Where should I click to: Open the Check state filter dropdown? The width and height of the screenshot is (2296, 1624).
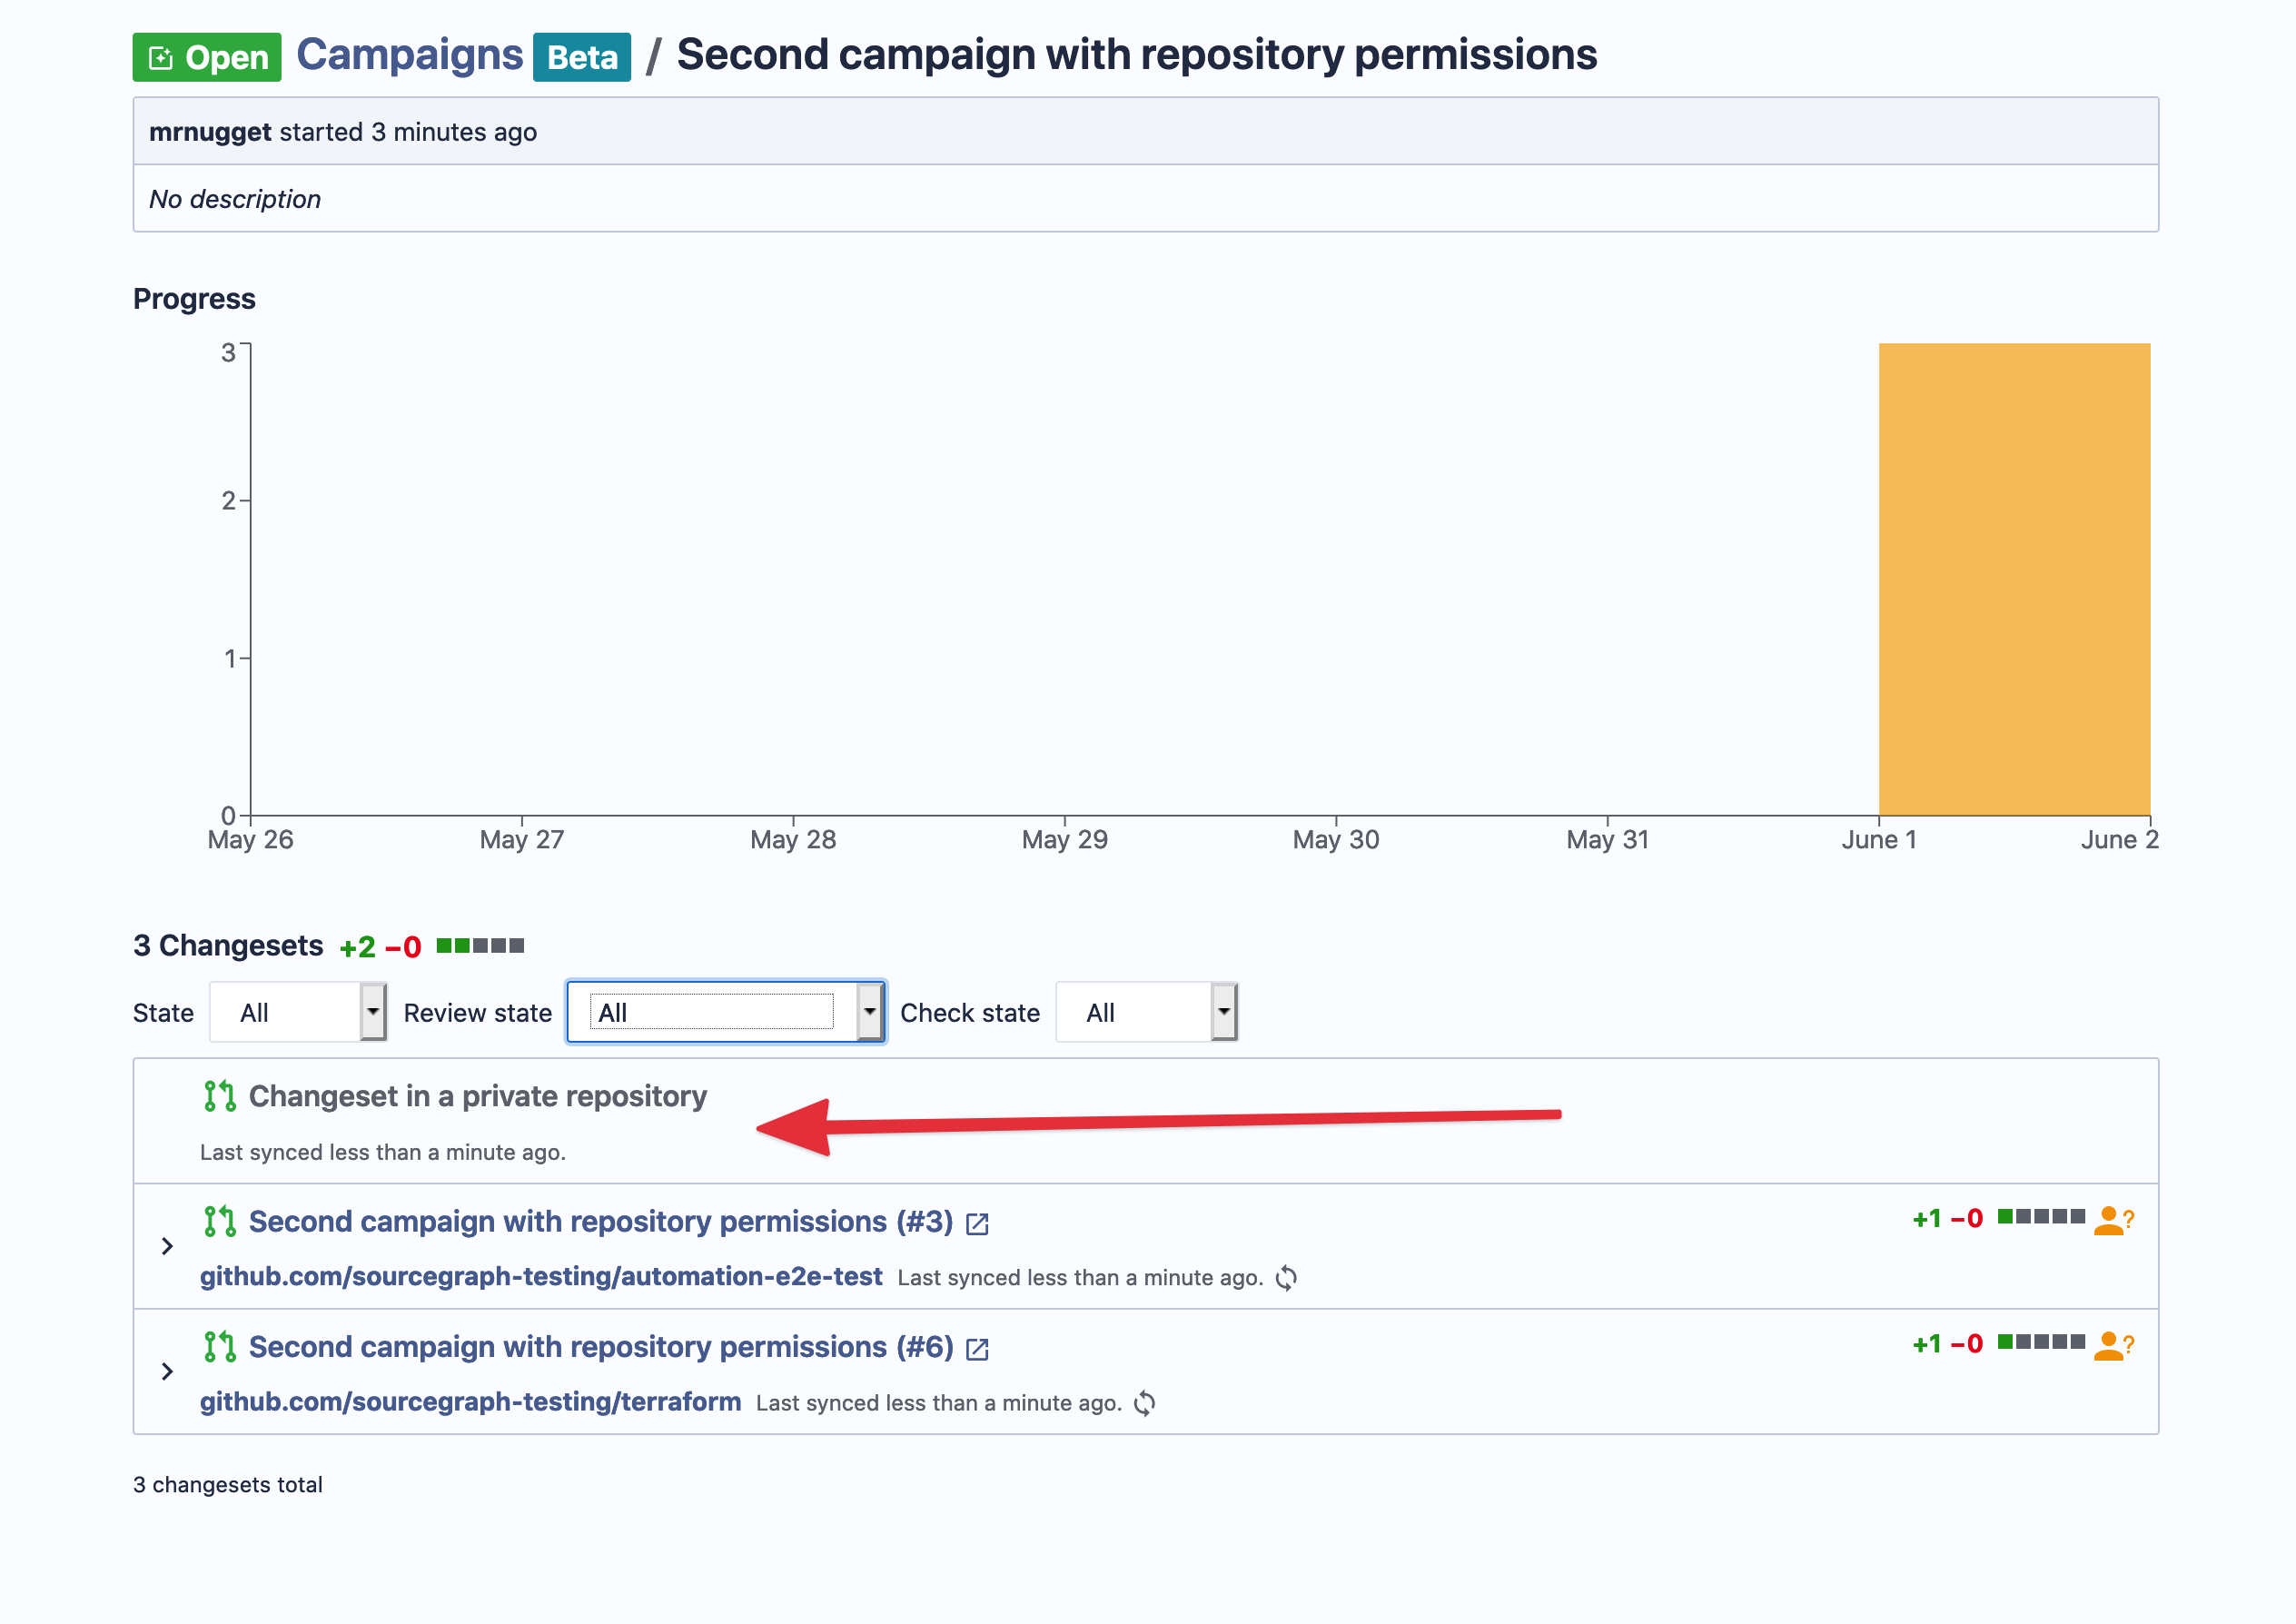tap(1146, 1012)
